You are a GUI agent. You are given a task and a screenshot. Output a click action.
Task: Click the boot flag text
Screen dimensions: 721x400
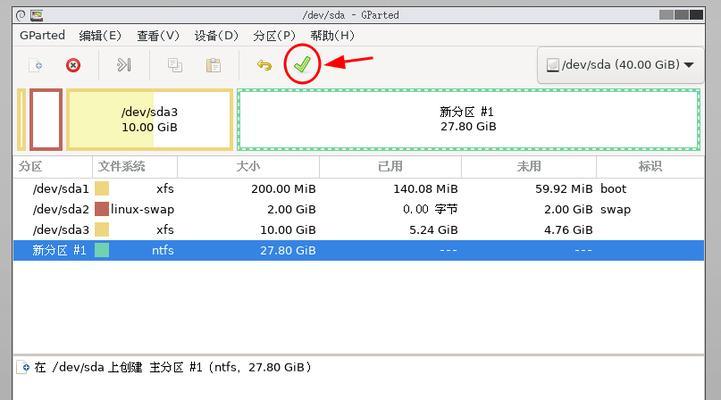pyautogui.click(x=613, y=189)
